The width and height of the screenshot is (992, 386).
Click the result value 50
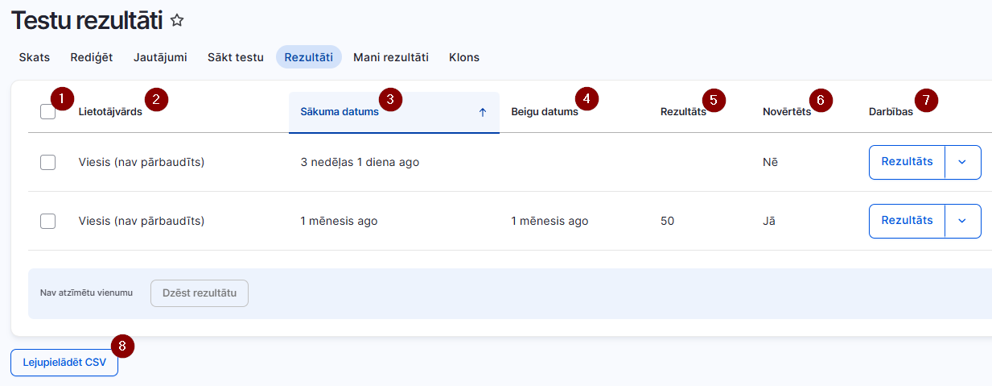(667, 221)
